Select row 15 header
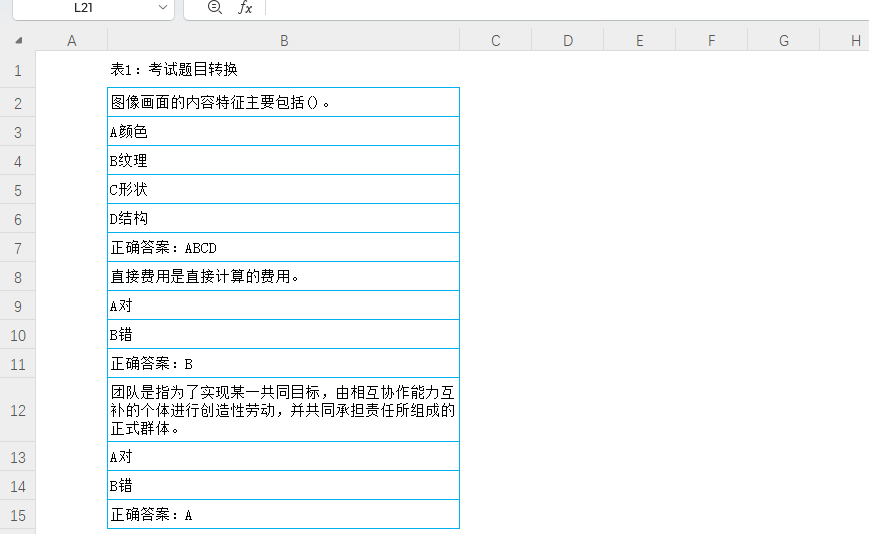The height and width of the screenshot is (534, 869). click(18, 516)
